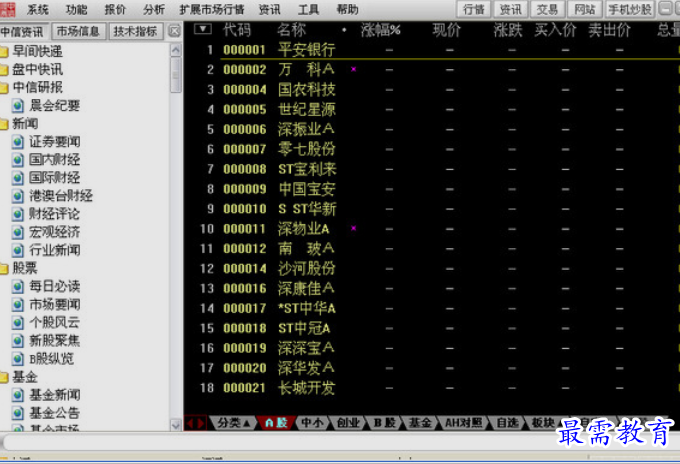This screenshot has height=464, width=680.
Task: Select the 创业 bottom tab
Action: click(348, 422)
